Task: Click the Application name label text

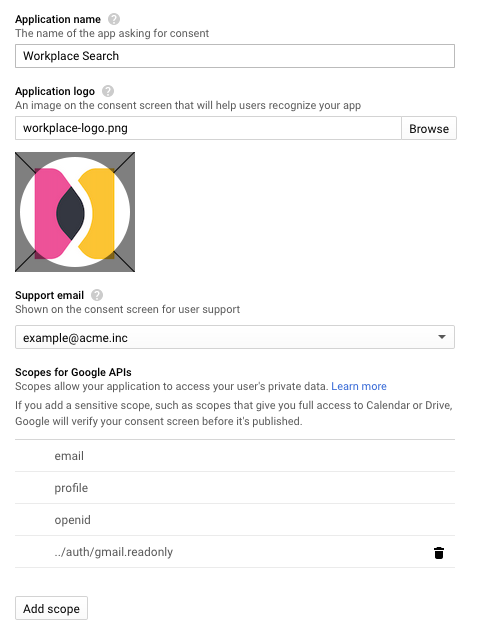Action: pos(58,19)
